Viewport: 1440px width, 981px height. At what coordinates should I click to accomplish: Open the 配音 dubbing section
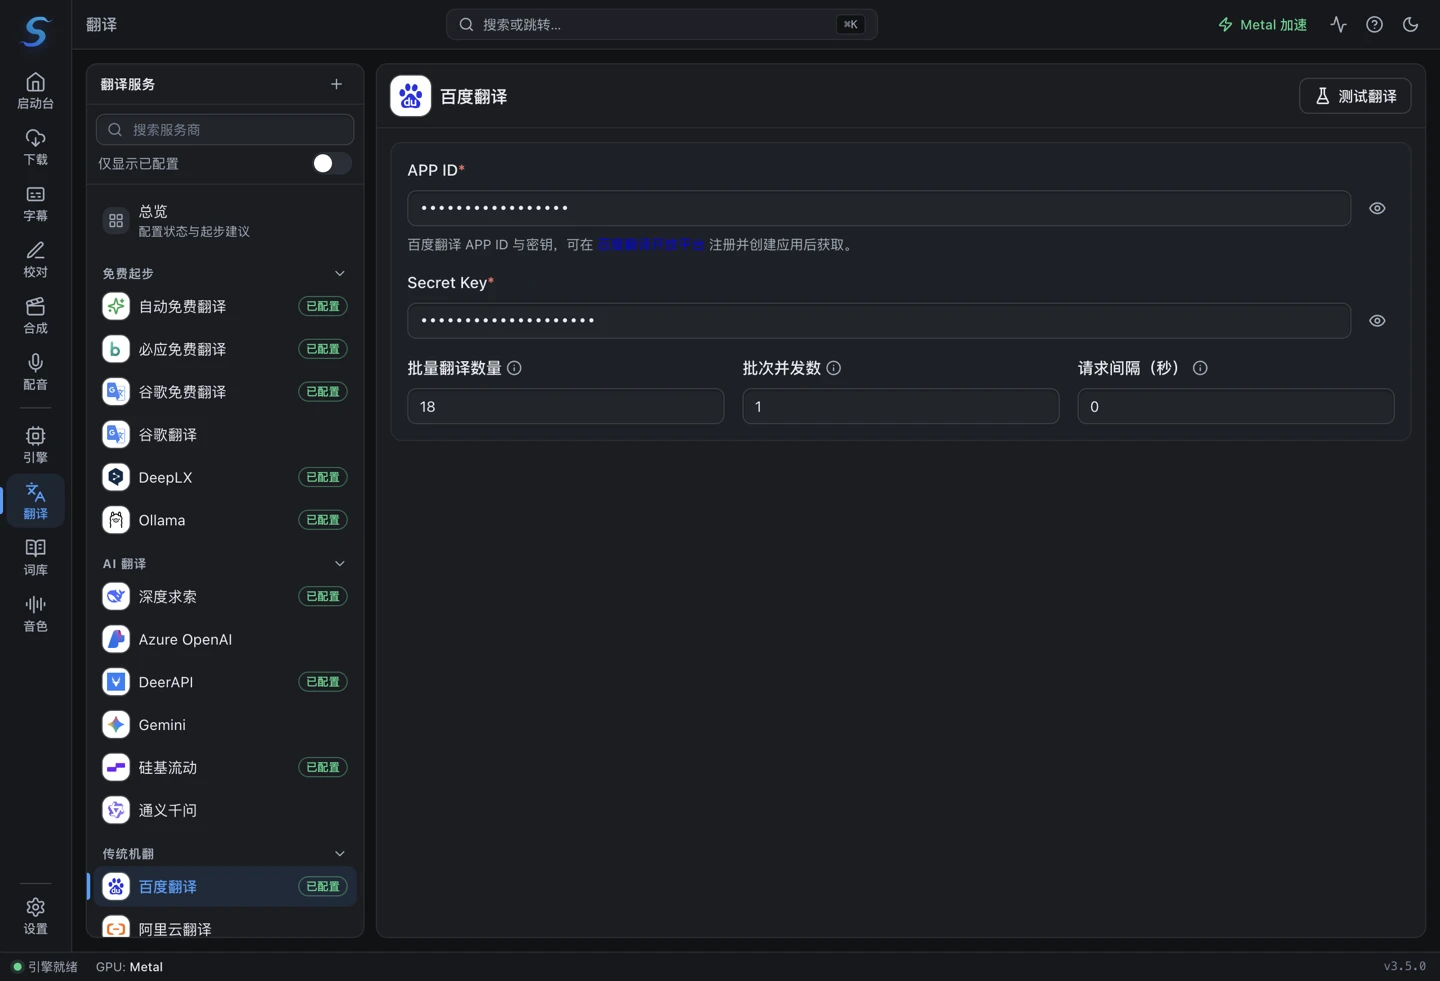(35, 371)
